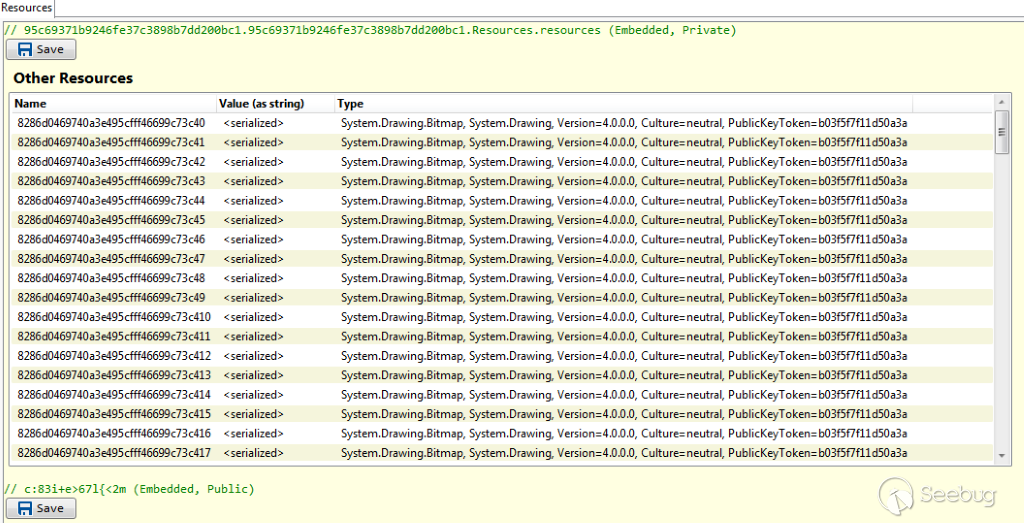Switch to the Resources tab
The height and width of the screenshot is (523, 1024).
[x=27, y=8]
